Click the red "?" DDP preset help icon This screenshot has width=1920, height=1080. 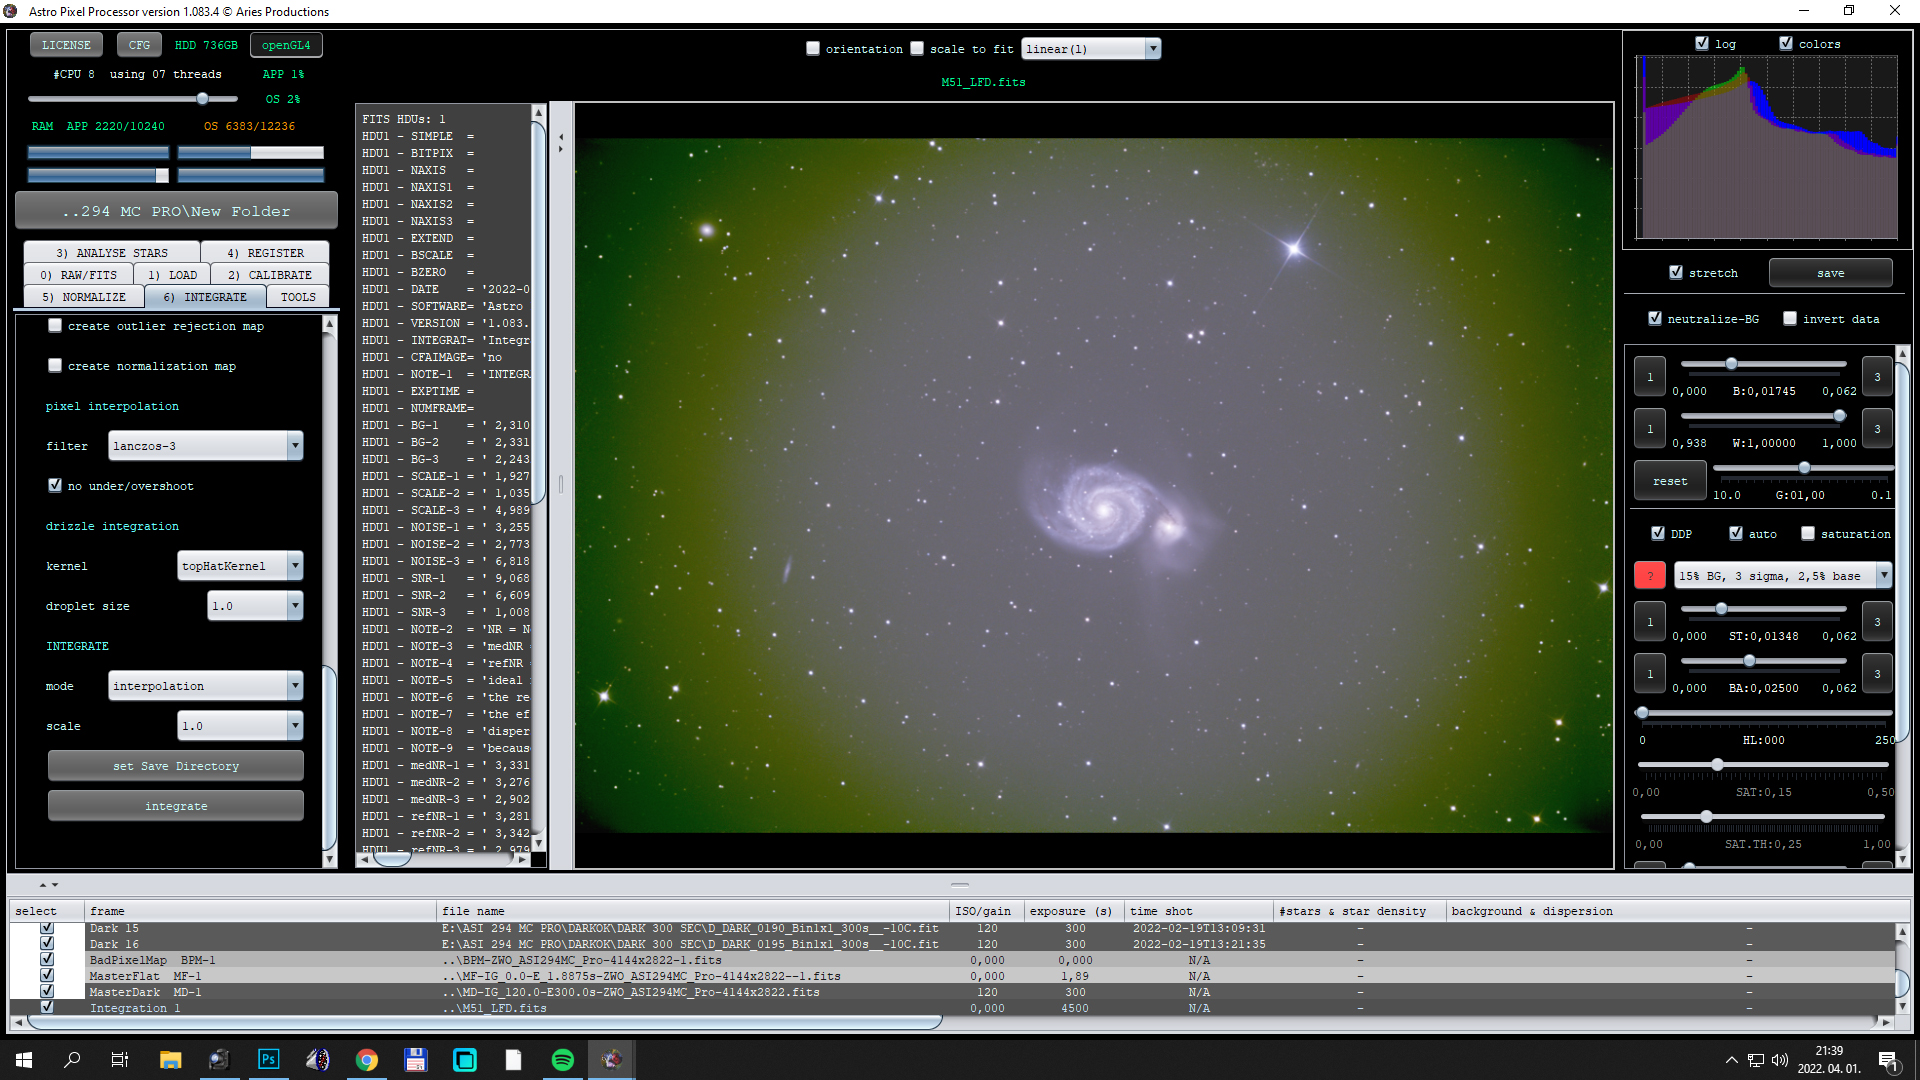click(1650, 575)
